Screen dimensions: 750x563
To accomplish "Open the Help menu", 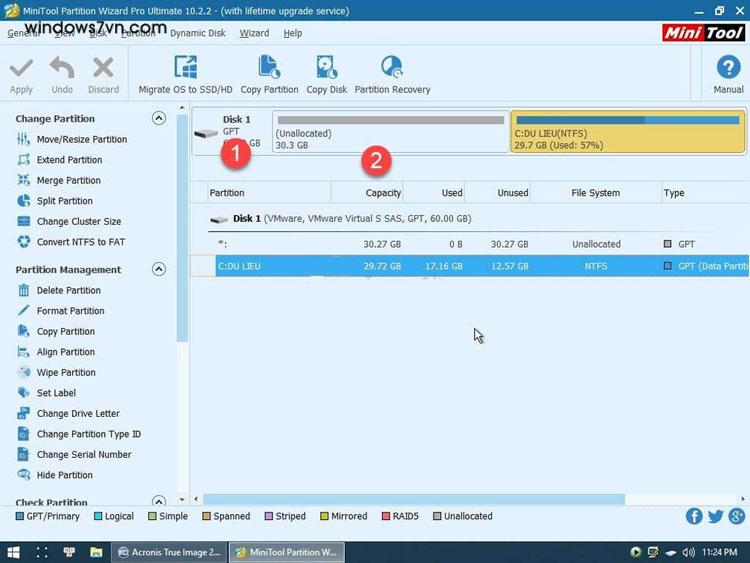I will 292,33.
